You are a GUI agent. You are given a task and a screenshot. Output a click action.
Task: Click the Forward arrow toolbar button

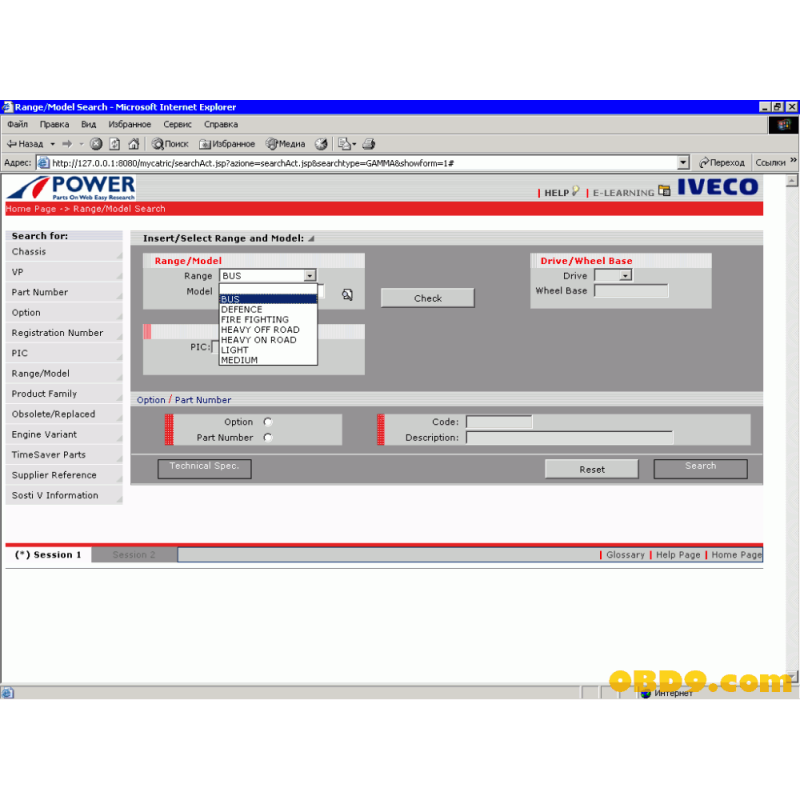click(x=67, y=144)
